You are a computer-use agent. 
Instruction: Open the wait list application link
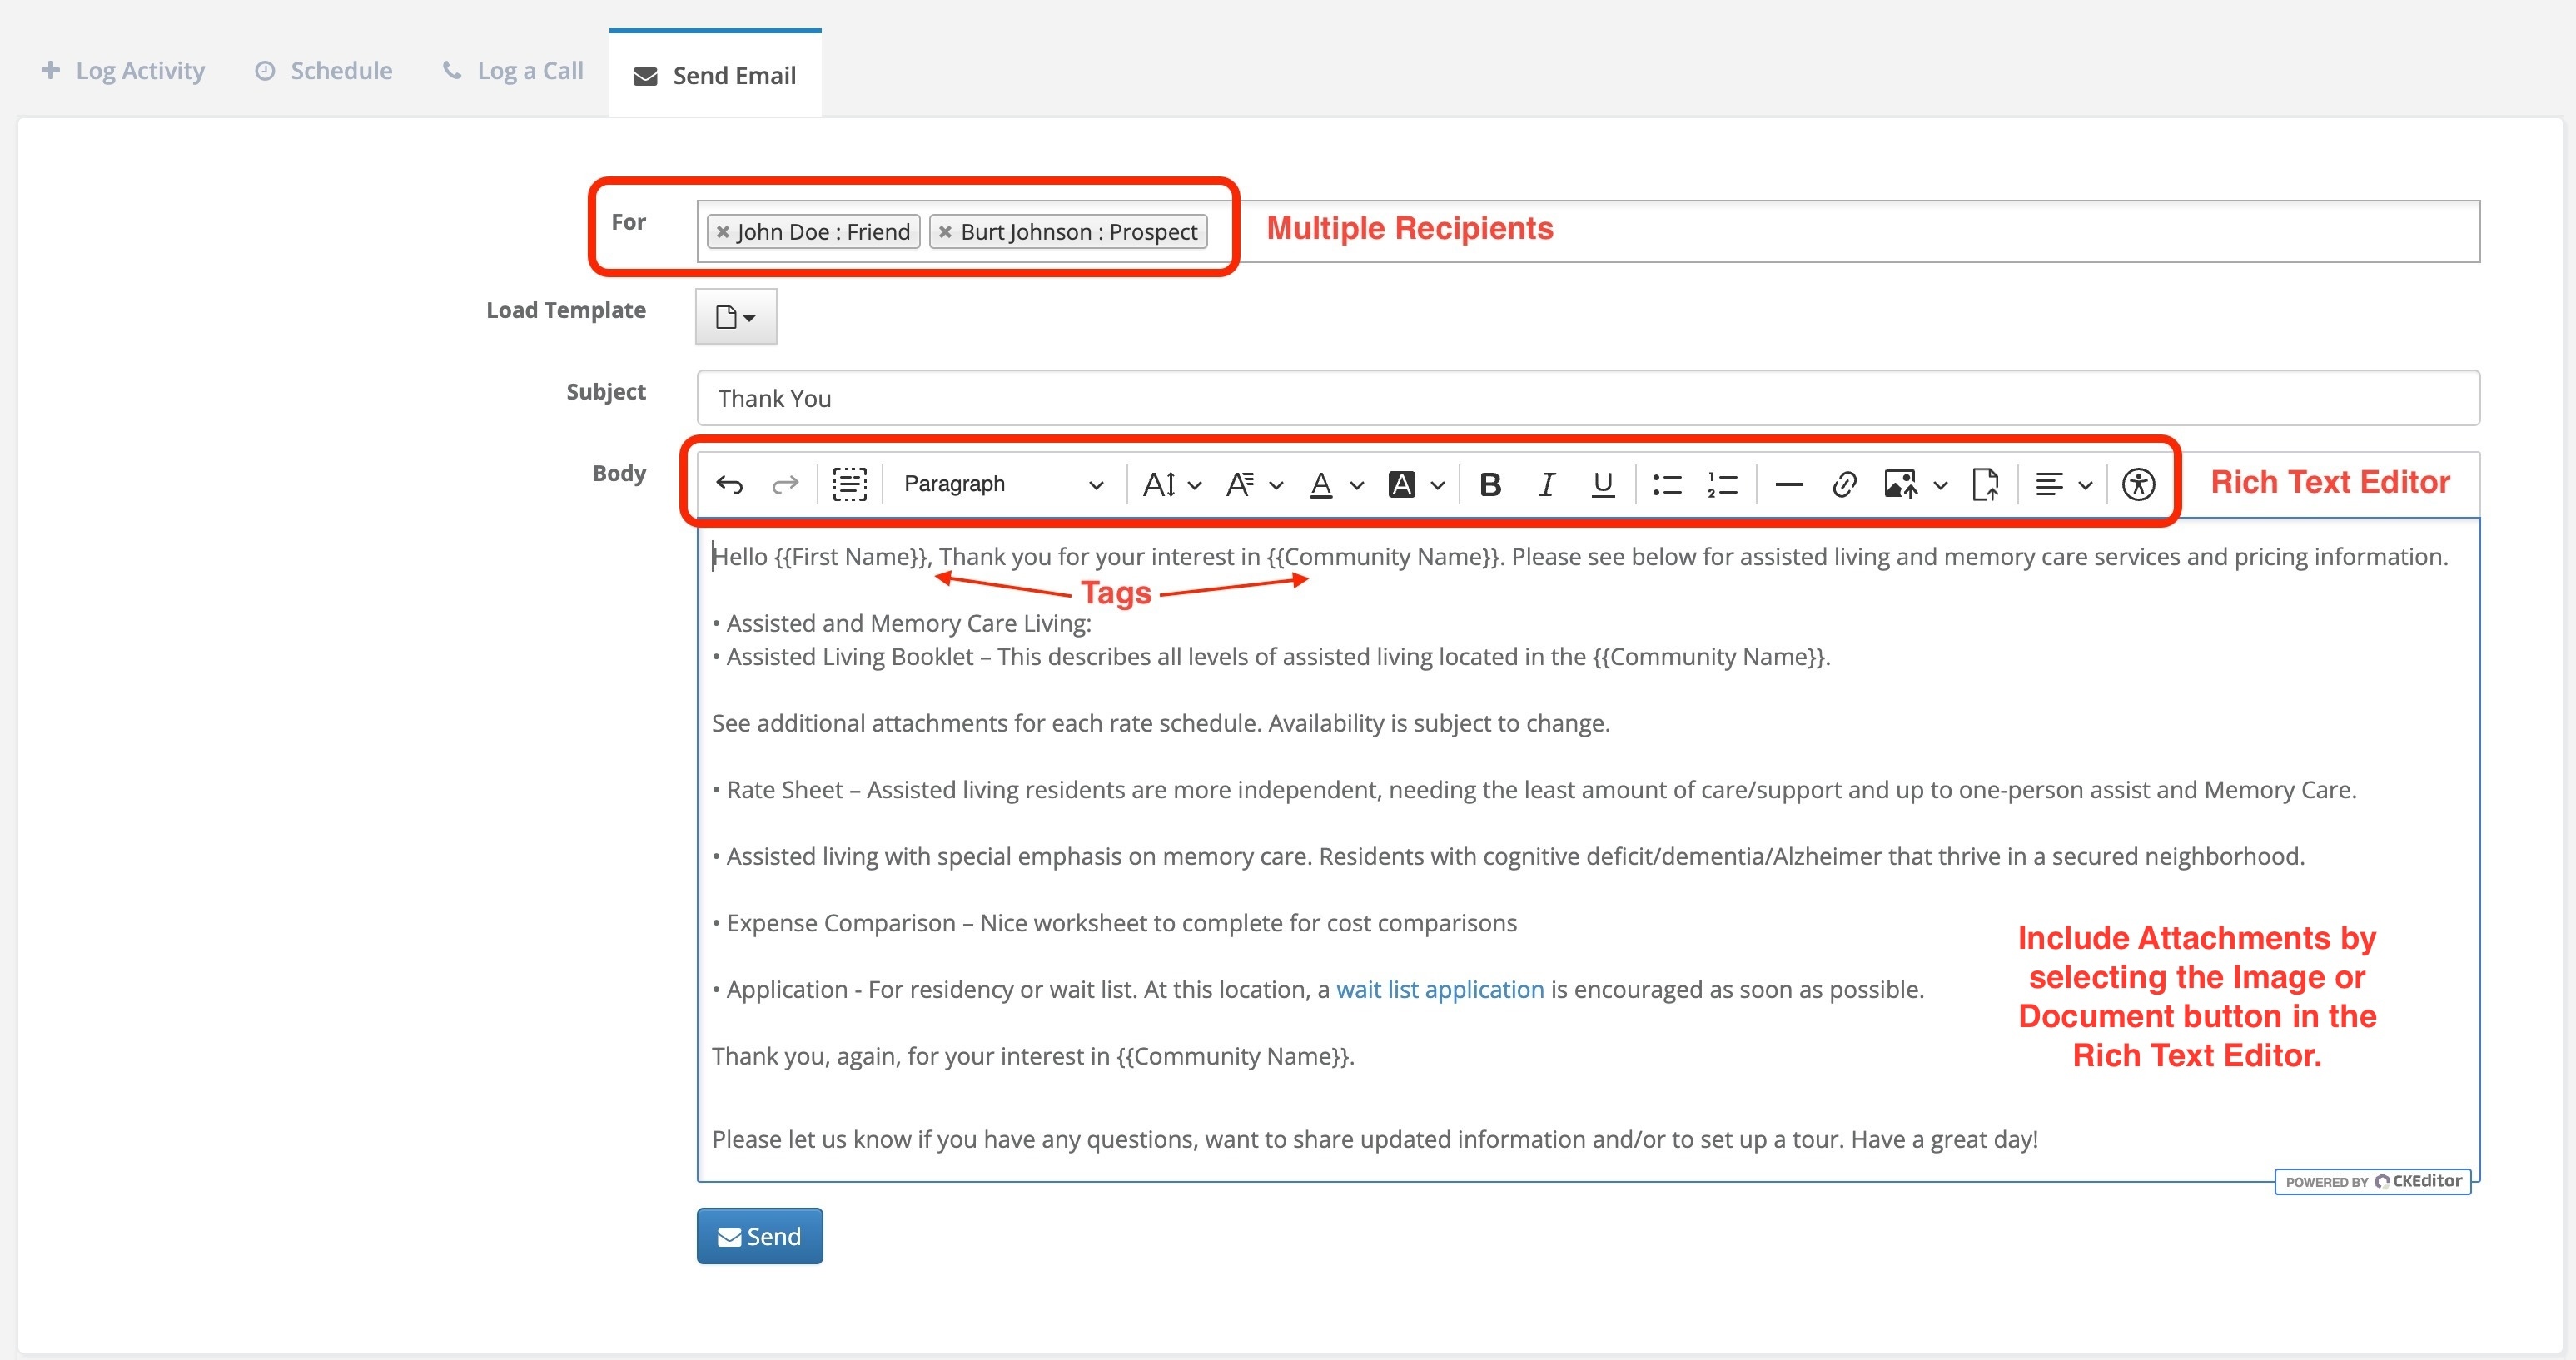click(x=1439, y=989)
